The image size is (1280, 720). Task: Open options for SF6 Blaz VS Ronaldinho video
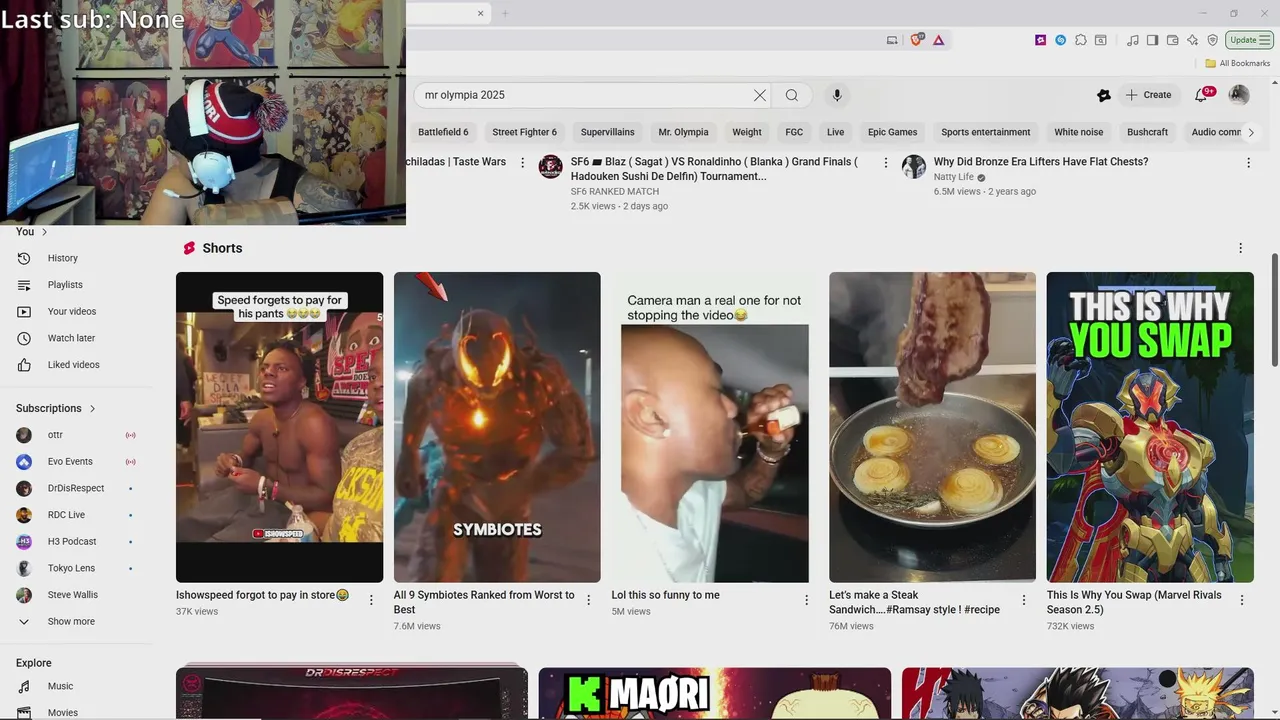885,162
